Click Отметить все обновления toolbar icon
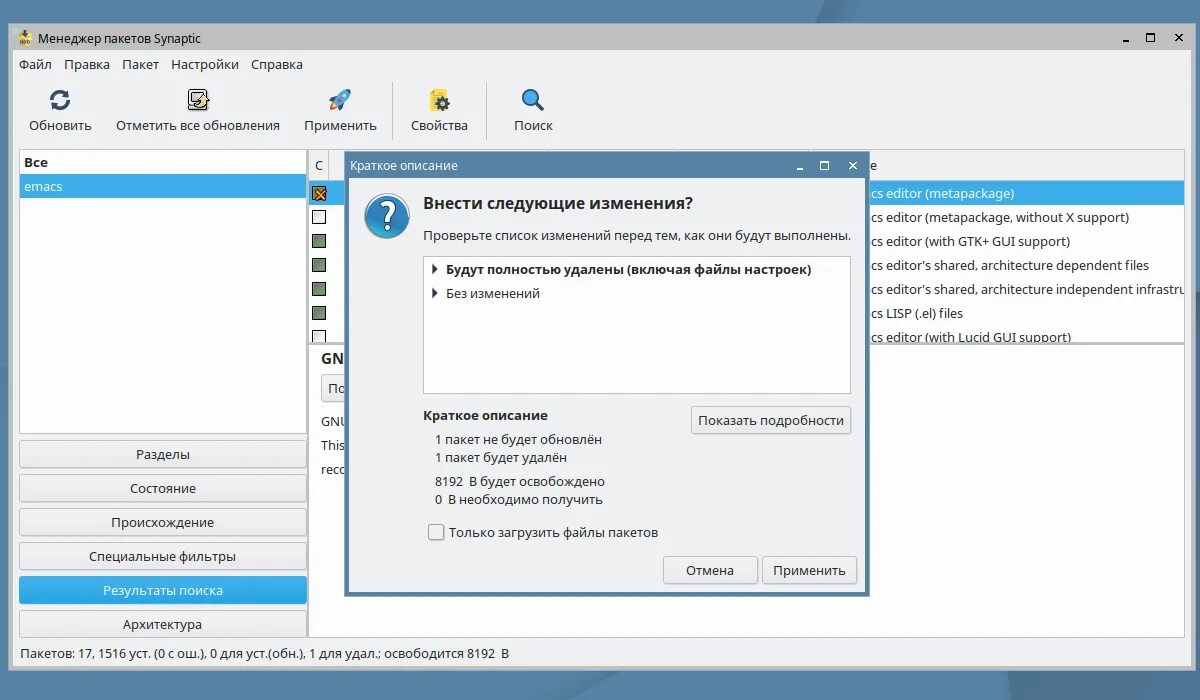The width and height of the screenshot is (1200, 700). (198, 100)
